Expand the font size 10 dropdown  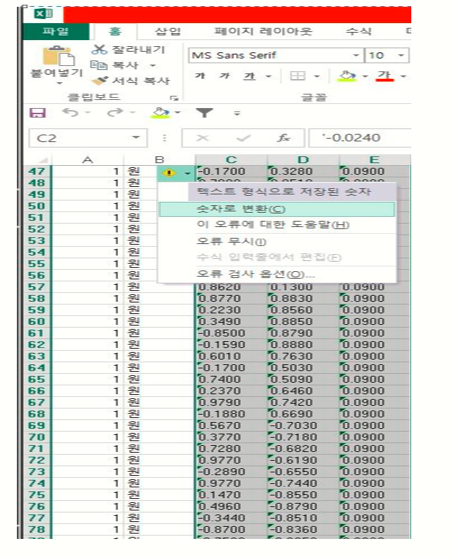[x=401, y=55]
